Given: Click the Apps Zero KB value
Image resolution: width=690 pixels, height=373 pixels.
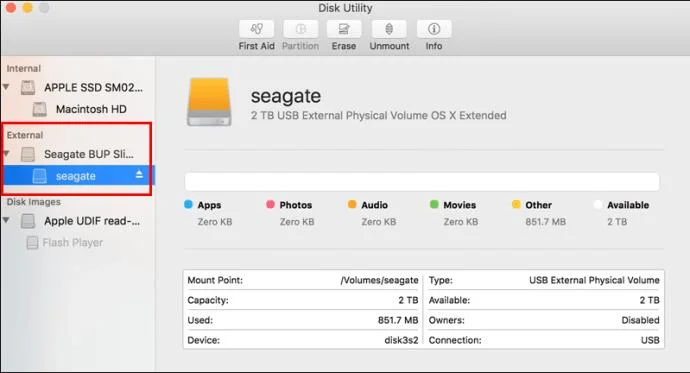Looking at the screenshot, I should pos(215,222).
